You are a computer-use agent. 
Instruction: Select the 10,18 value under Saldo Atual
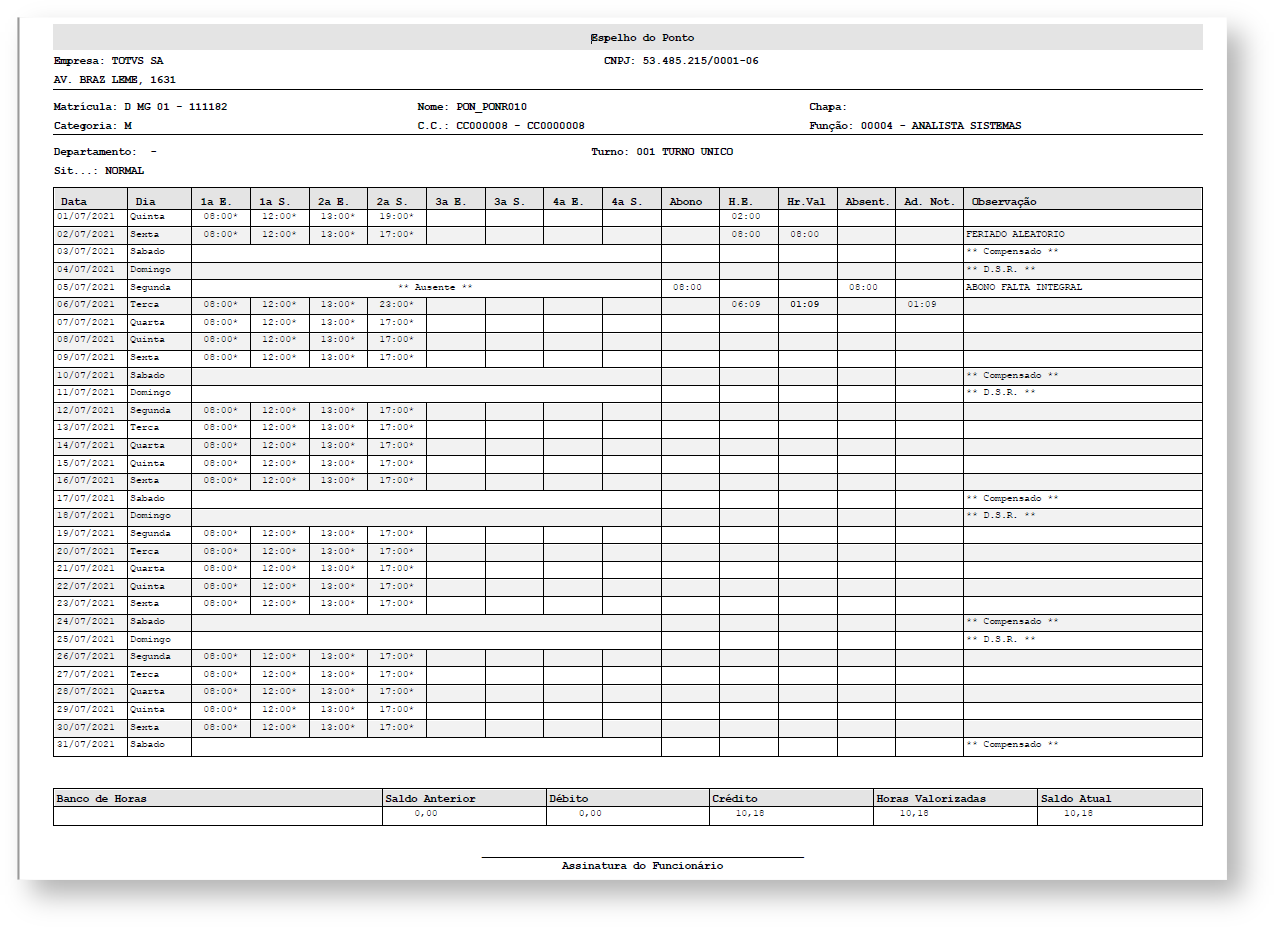point(1079,815)
